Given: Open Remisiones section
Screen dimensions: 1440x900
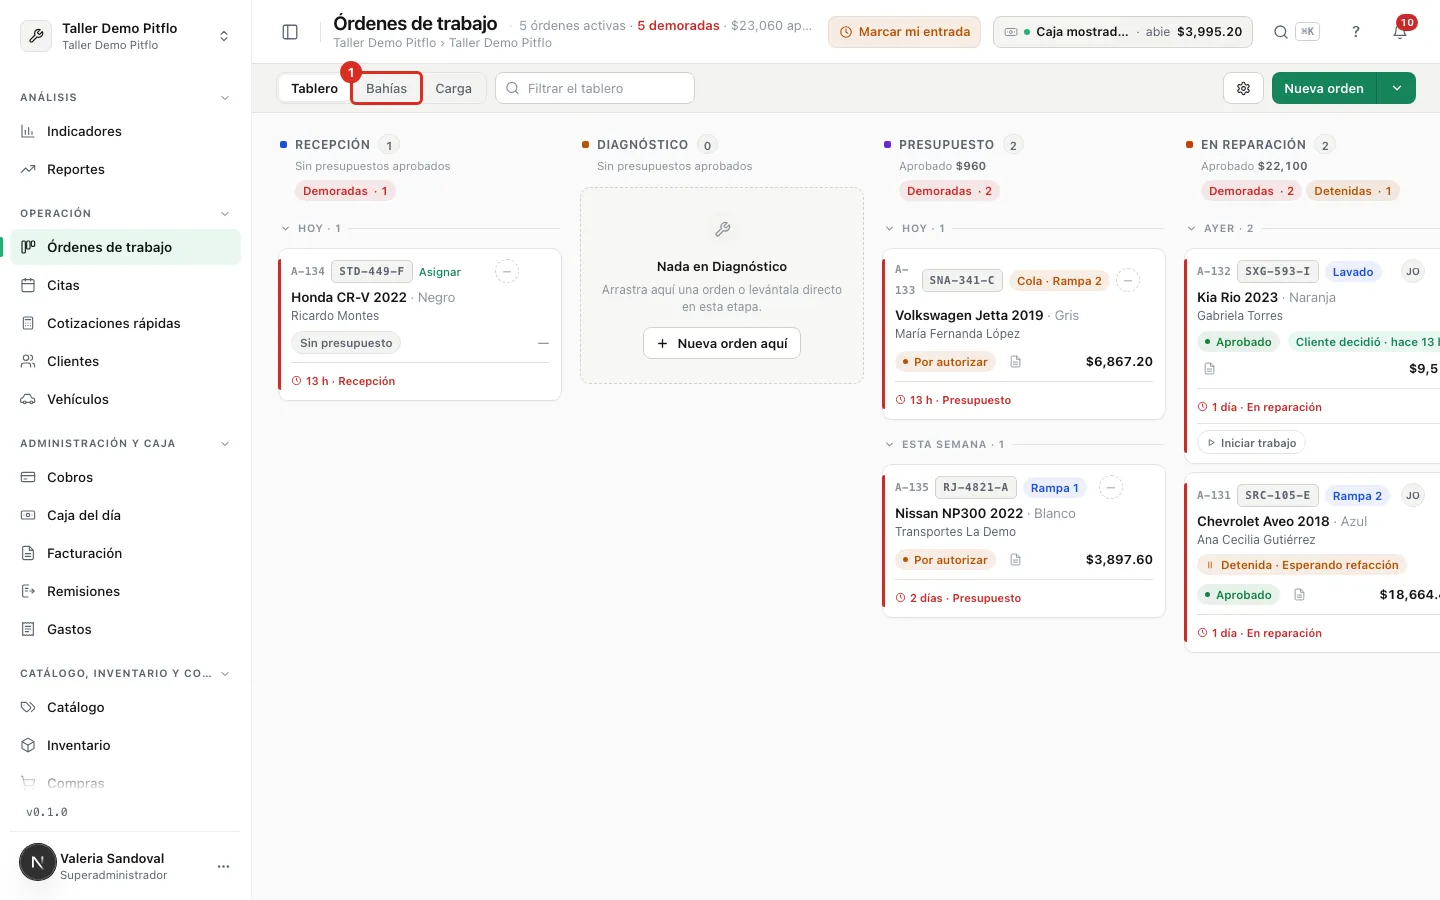Looking at the screenshot, I should (125, 591).
